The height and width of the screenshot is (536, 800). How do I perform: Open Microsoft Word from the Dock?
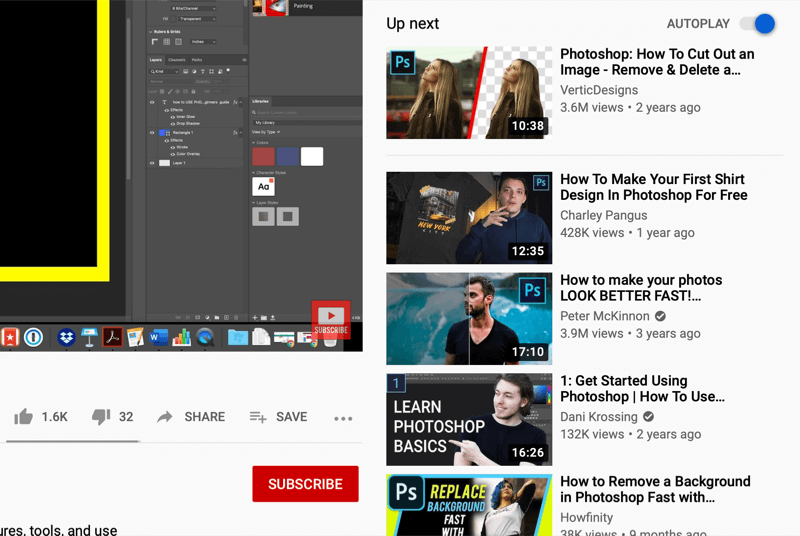(158, 337)
